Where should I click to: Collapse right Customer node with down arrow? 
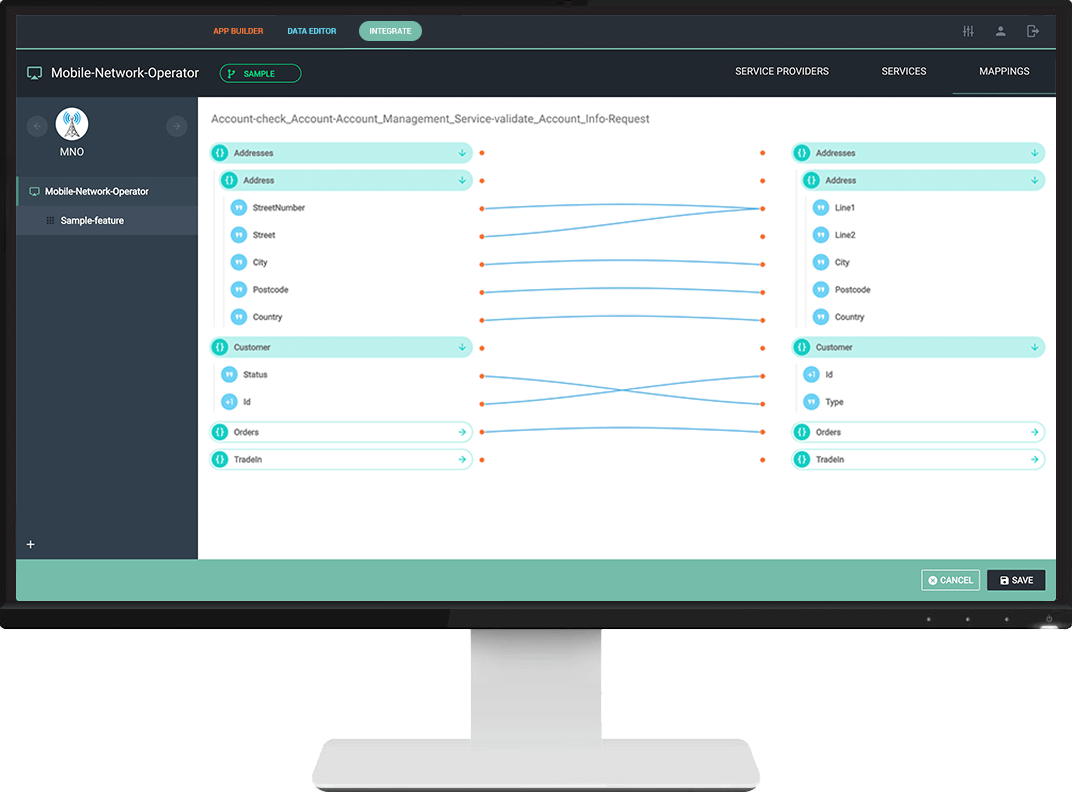coord(1034,347)
